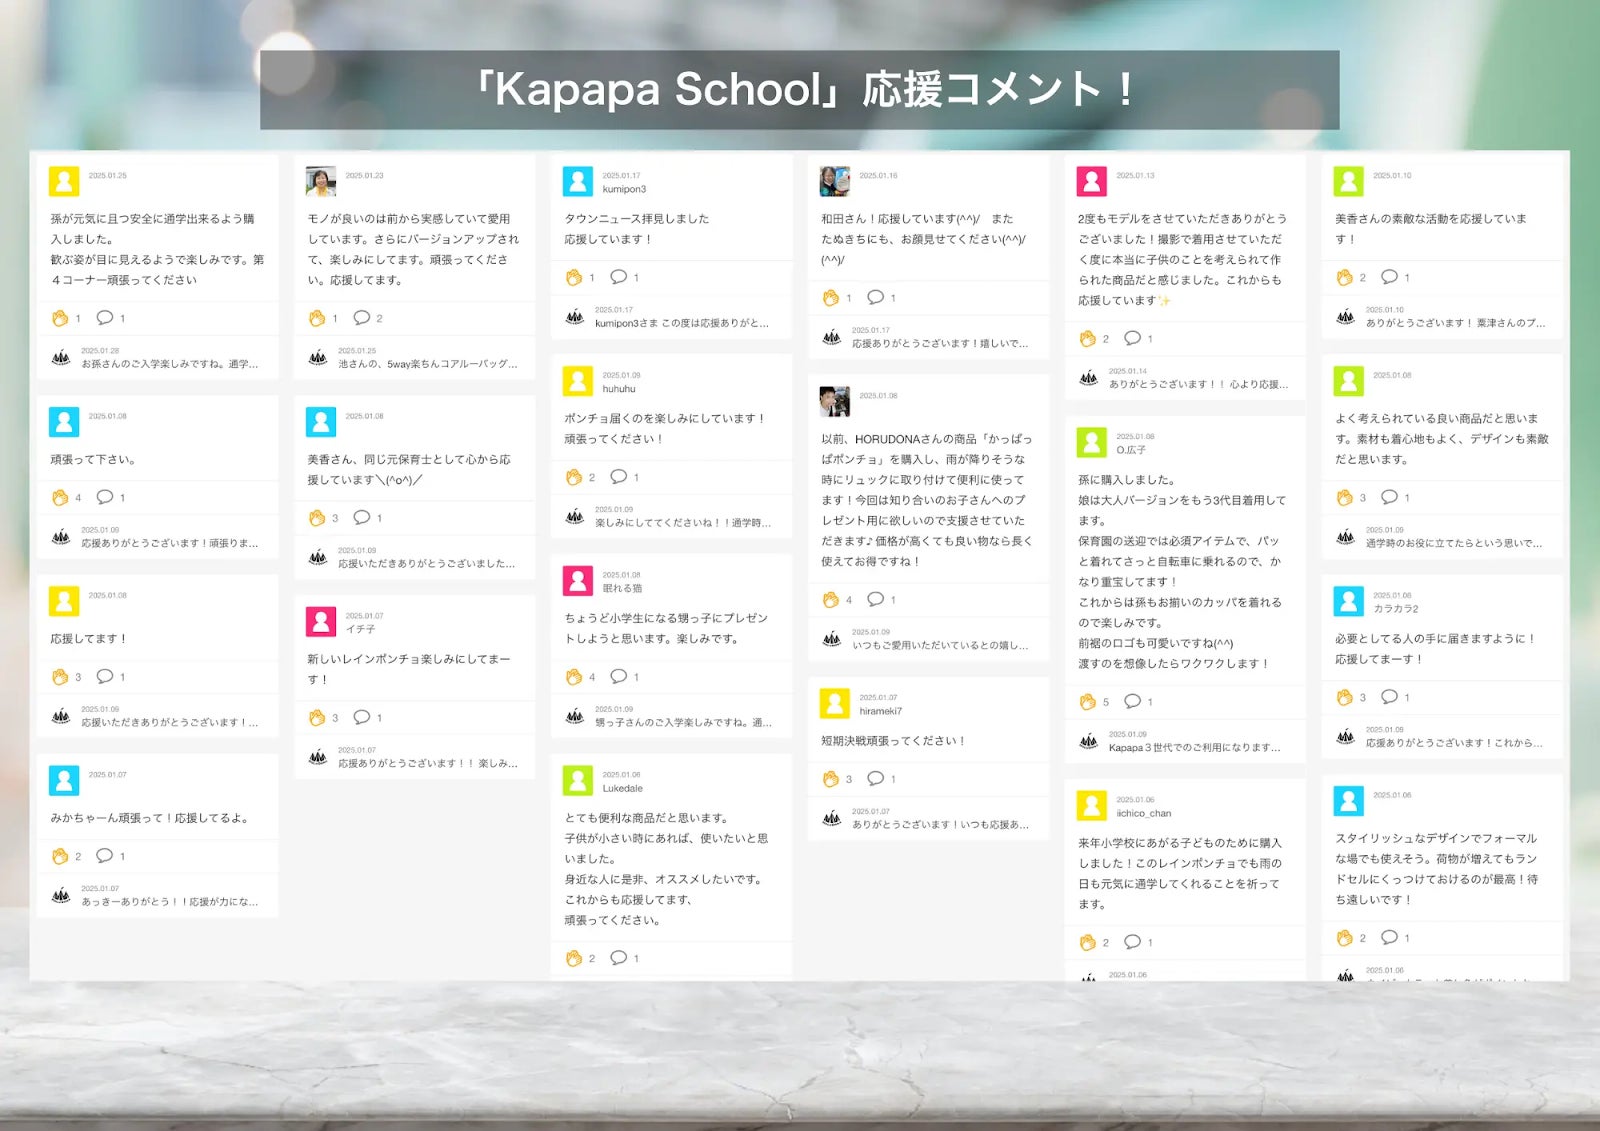Click the comment bubble under iichico_chan's post

coord(1132,942)
